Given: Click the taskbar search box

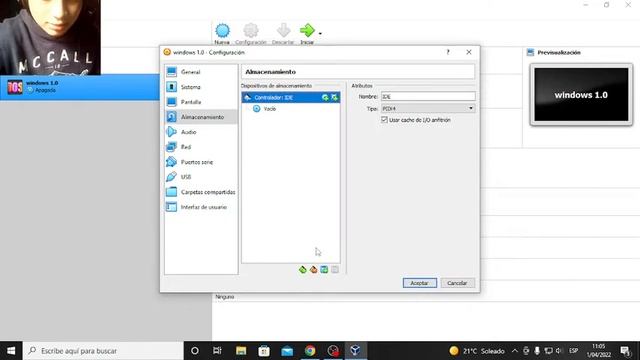Looking at the screenshot, I should [103, 351].
